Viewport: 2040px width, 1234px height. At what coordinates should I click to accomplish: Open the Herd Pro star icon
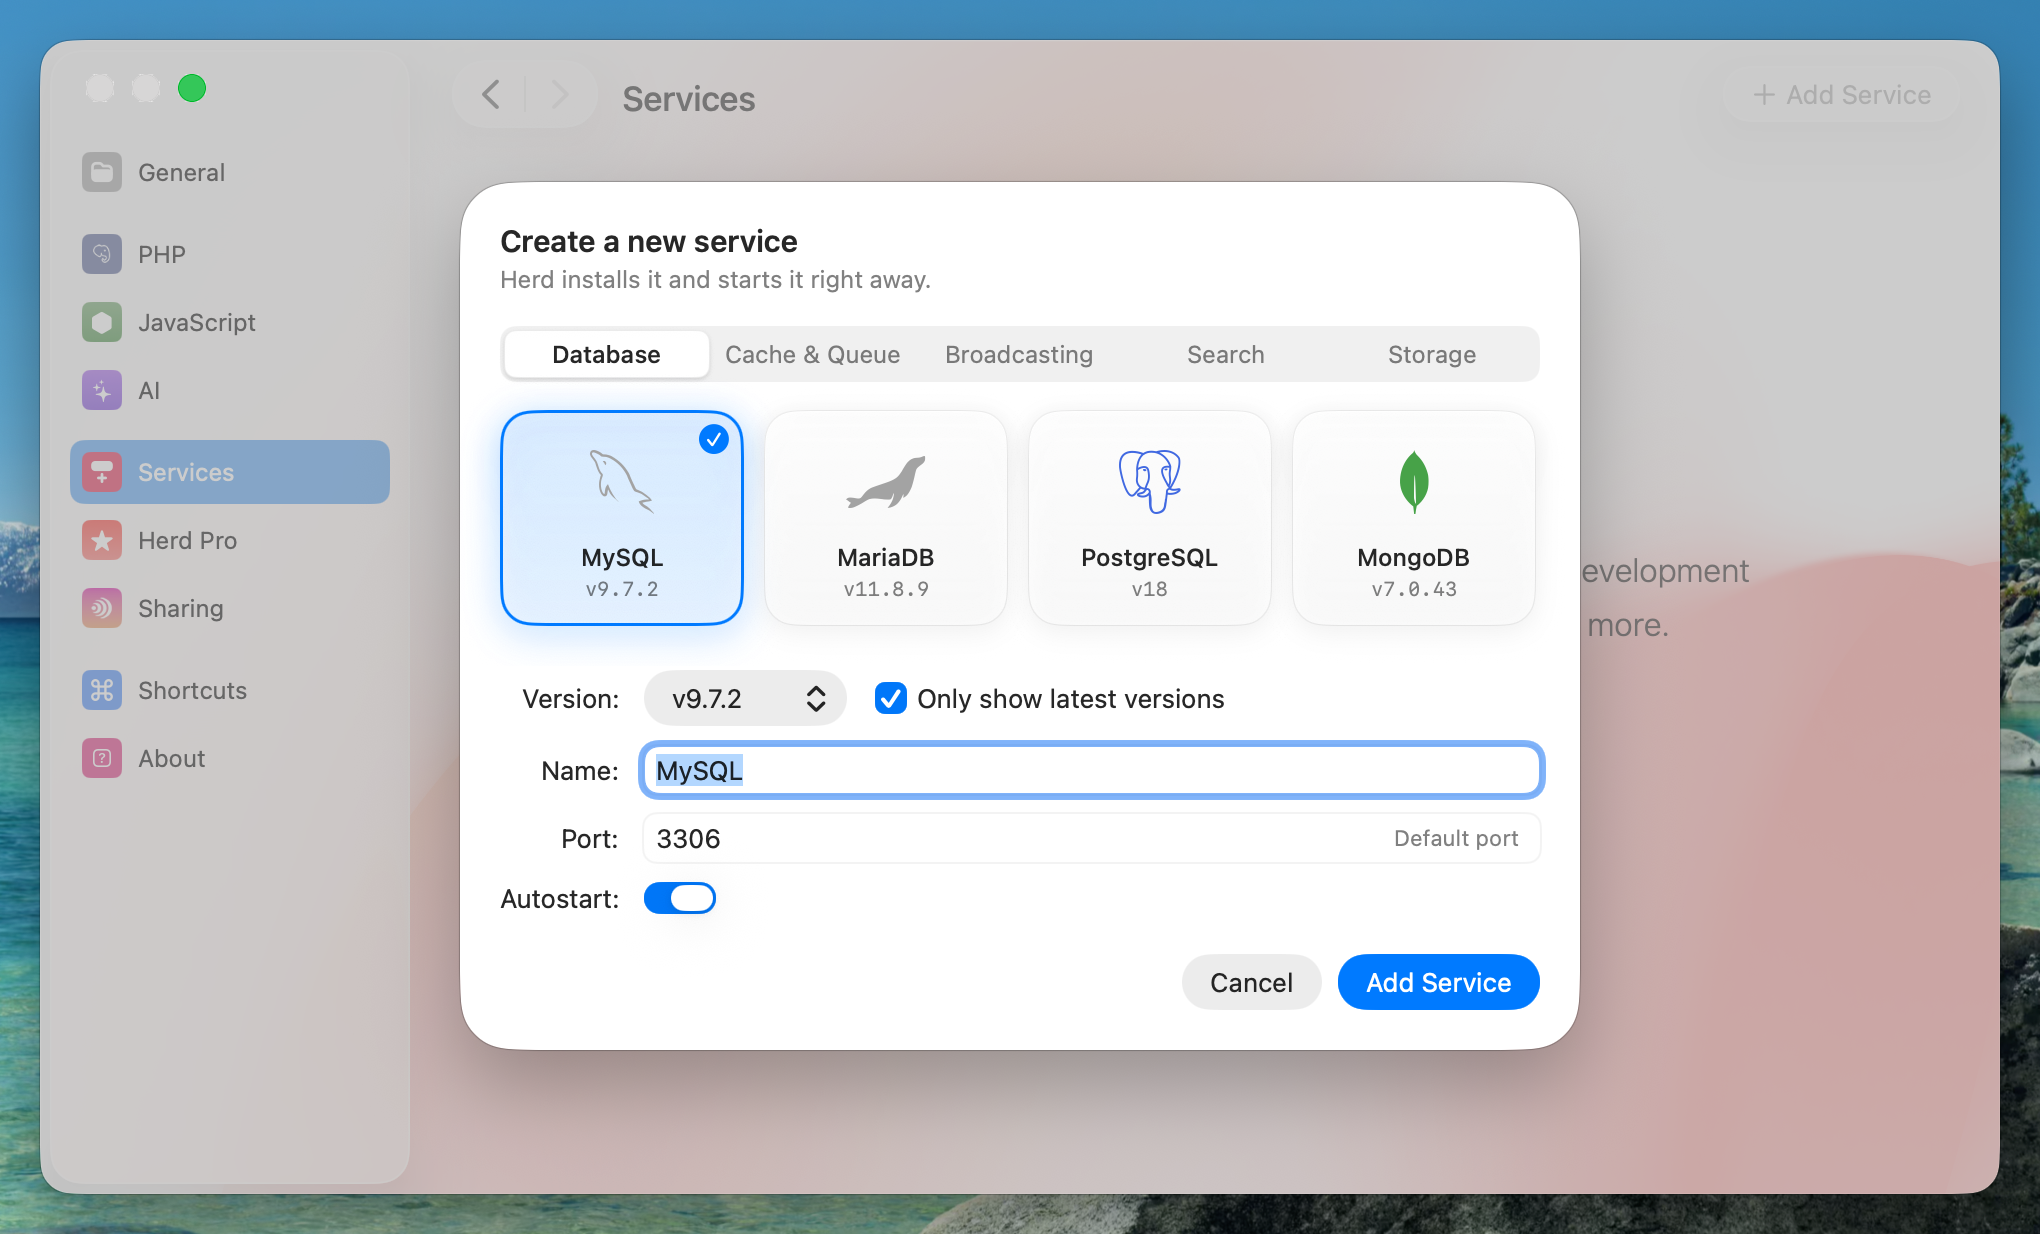(x=102, y=540)
